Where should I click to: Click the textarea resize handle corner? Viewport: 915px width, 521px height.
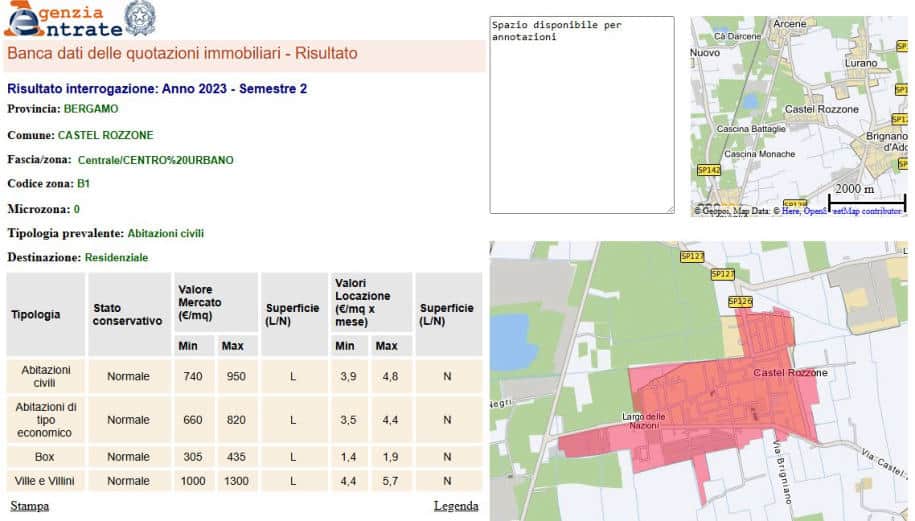669,208
